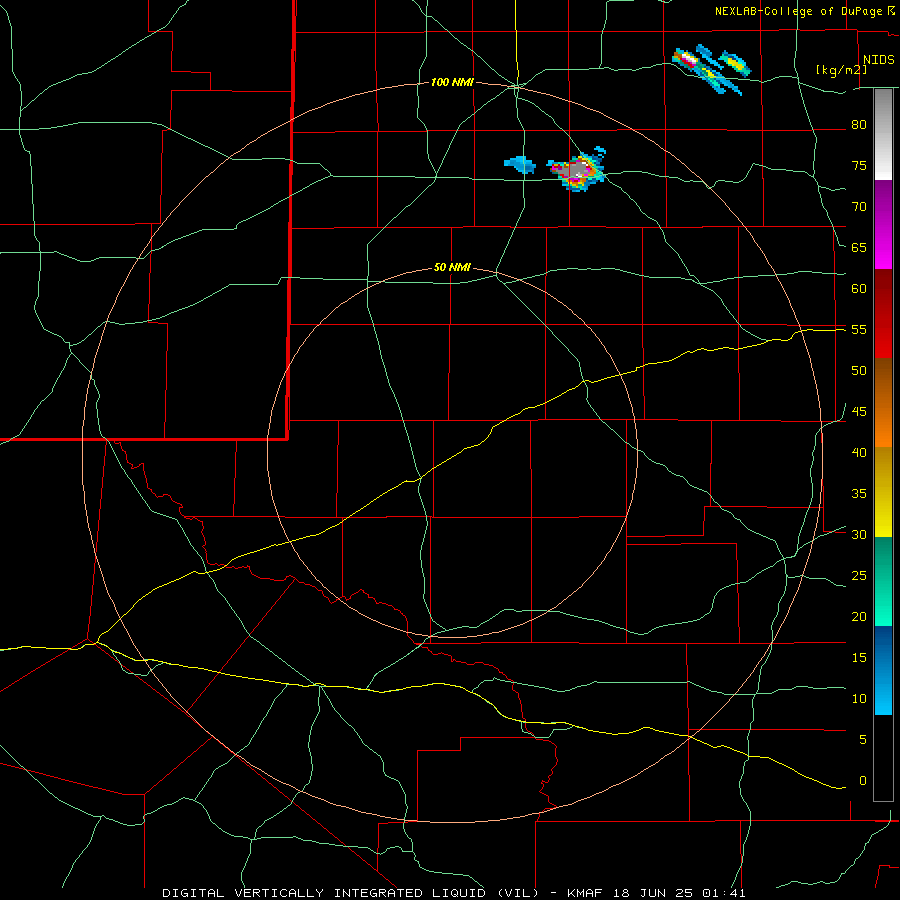This screenshot has width=900, height=900.
Task: Click the 30 value on the color scale
Action: click(859, 534)
